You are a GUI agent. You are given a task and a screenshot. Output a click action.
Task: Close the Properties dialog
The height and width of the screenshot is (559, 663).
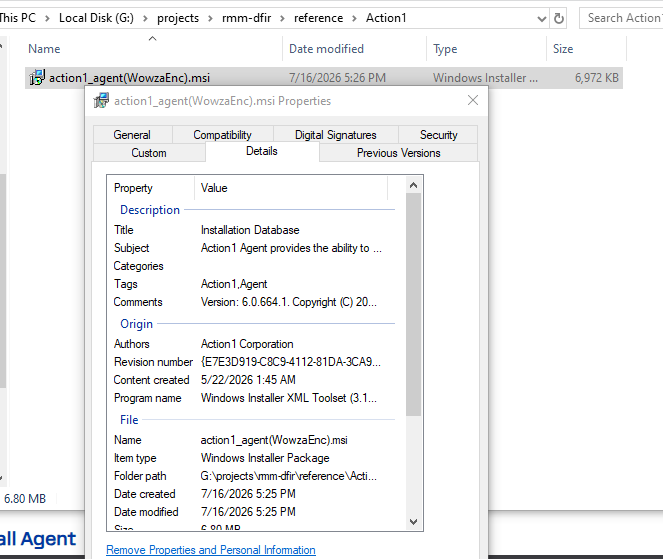pyautogui.click(x=473, y=100)
